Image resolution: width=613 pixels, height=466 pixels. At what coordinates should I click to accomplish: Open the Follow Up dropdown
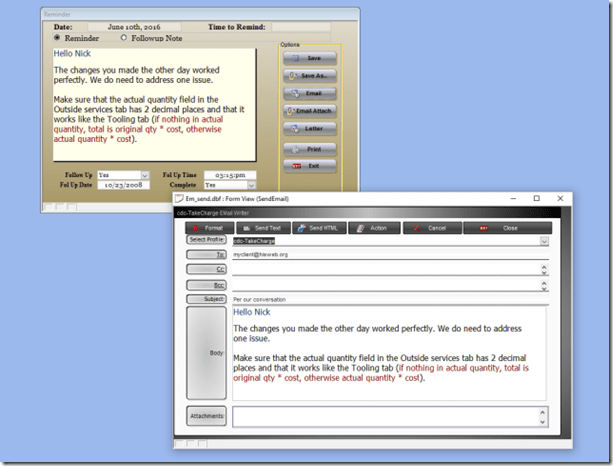(x=145, y=175)
